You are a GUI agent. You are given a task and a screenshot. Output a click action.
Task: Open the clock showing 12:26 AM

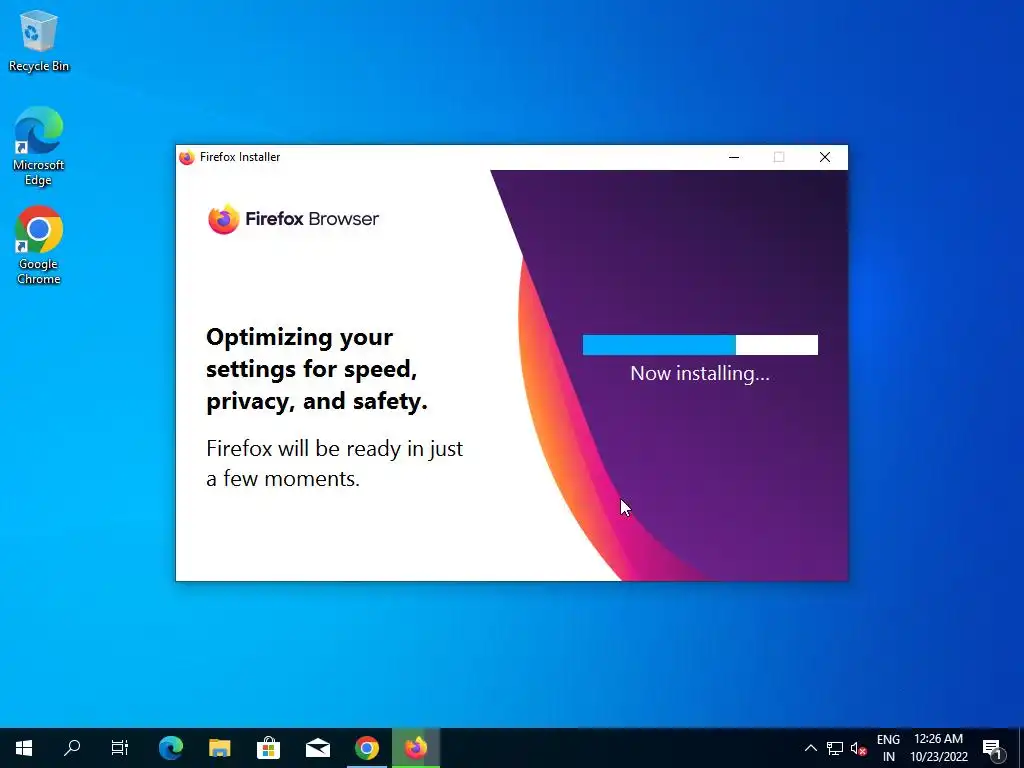click(x=938, y=748)
